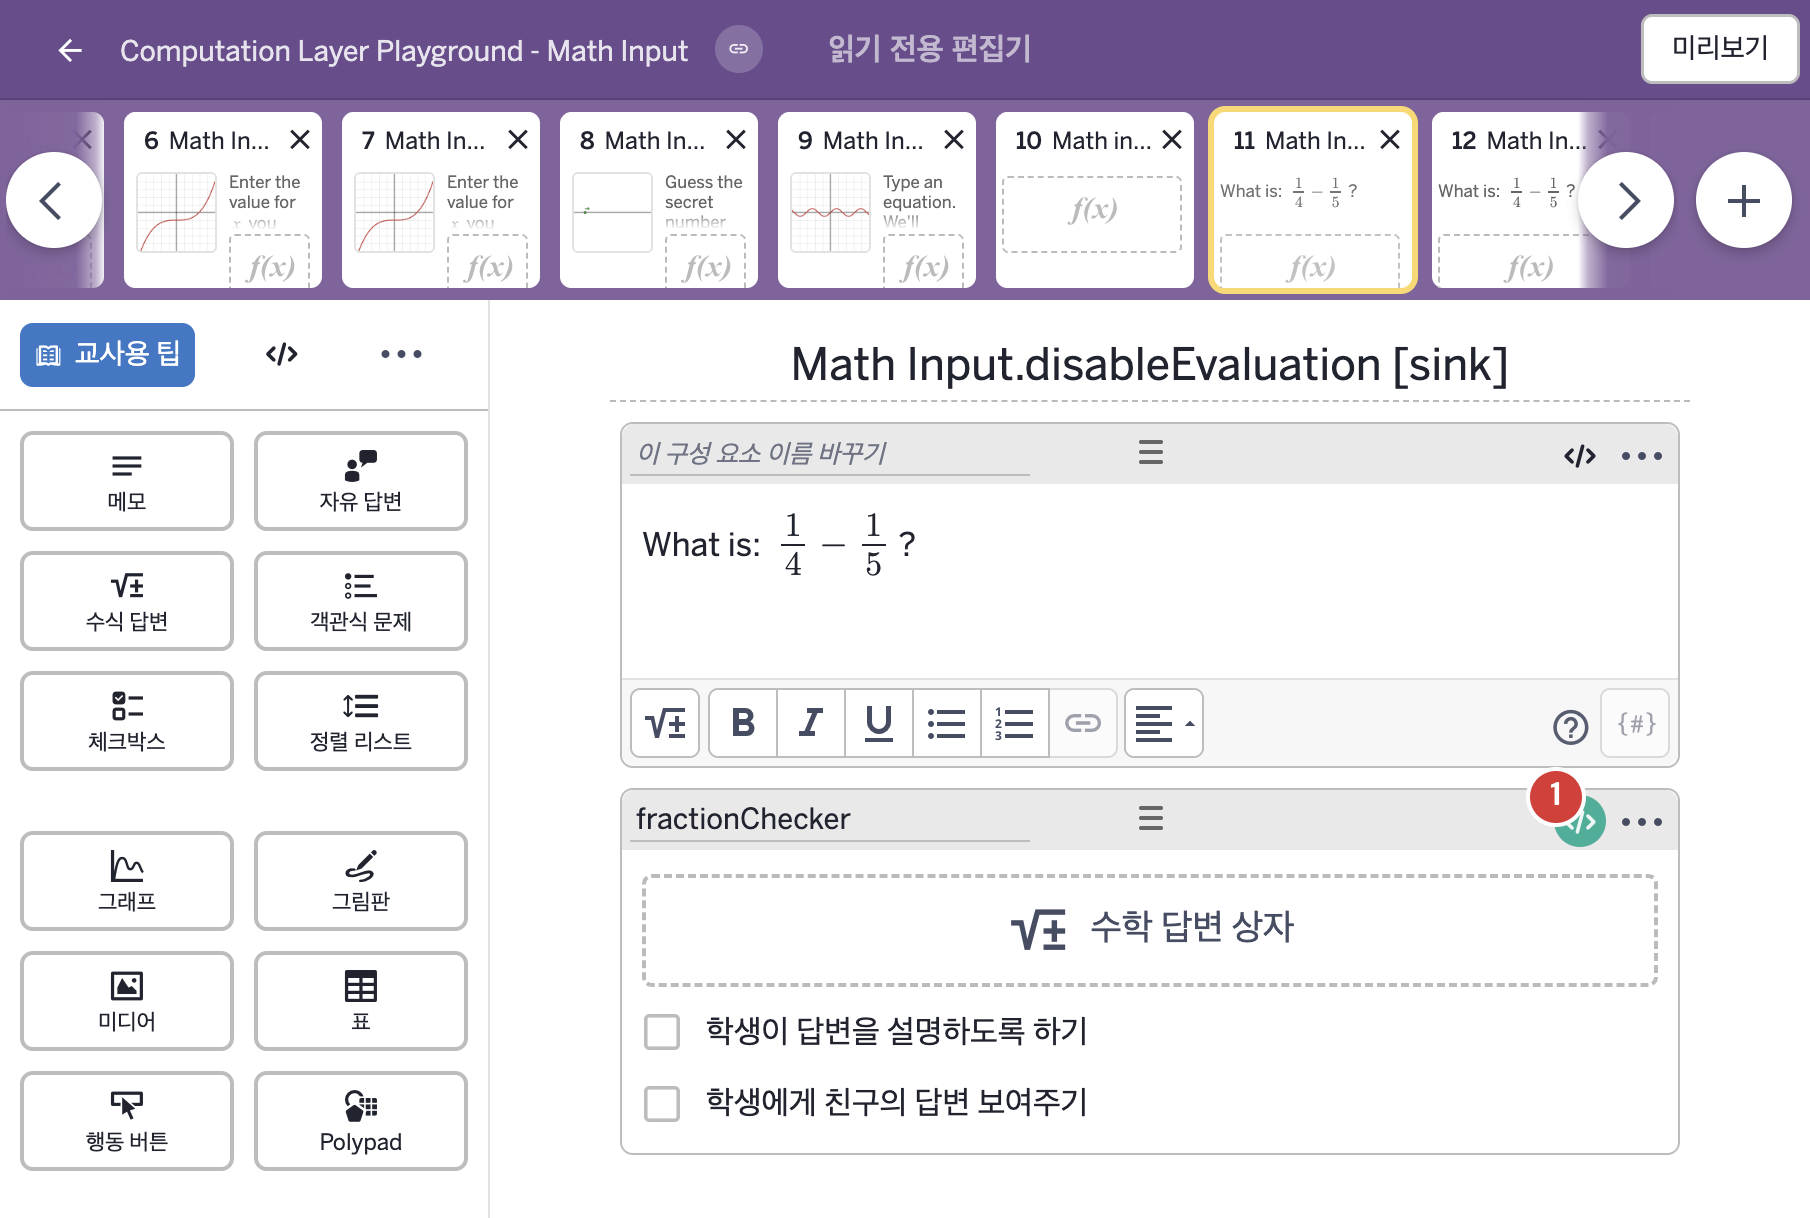
Task: Toggle underline formatting
Action: 879,723
